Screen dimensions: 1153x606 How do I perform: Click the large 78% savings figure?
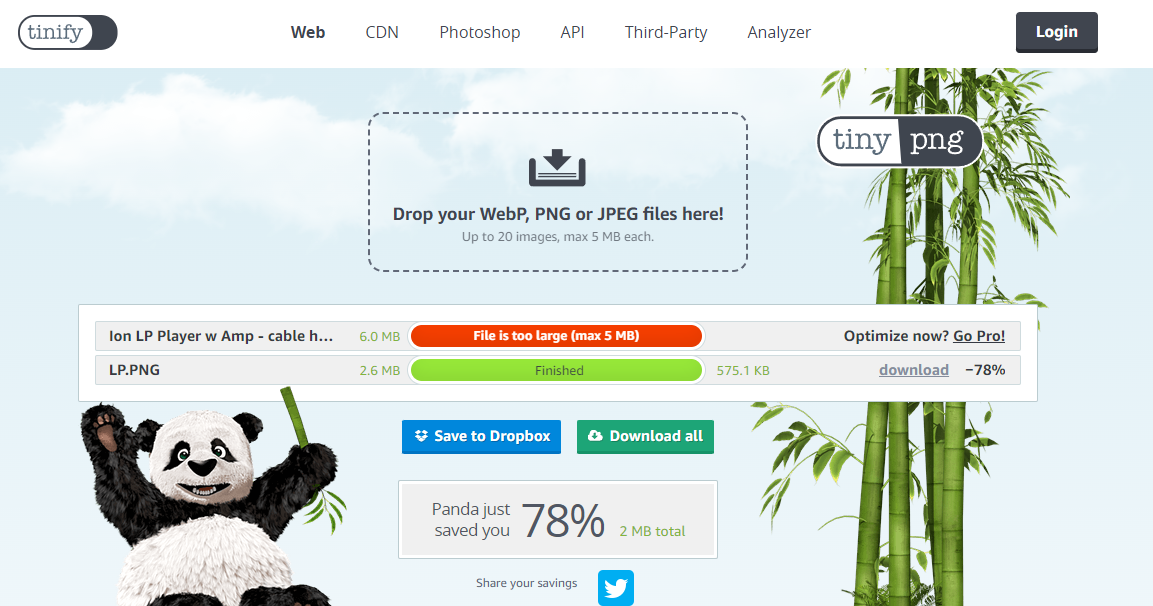coord(563,521)
